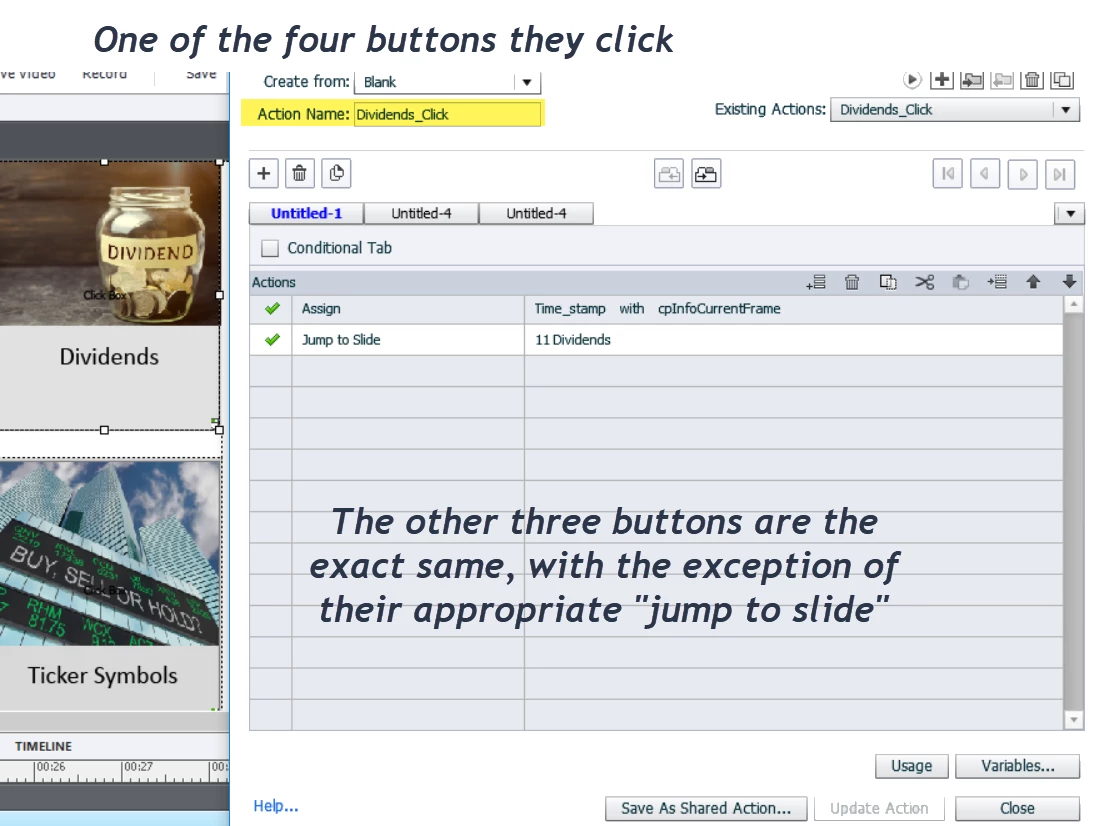
Task: Click the move decision left icon
Action: [x=669, y=174]
